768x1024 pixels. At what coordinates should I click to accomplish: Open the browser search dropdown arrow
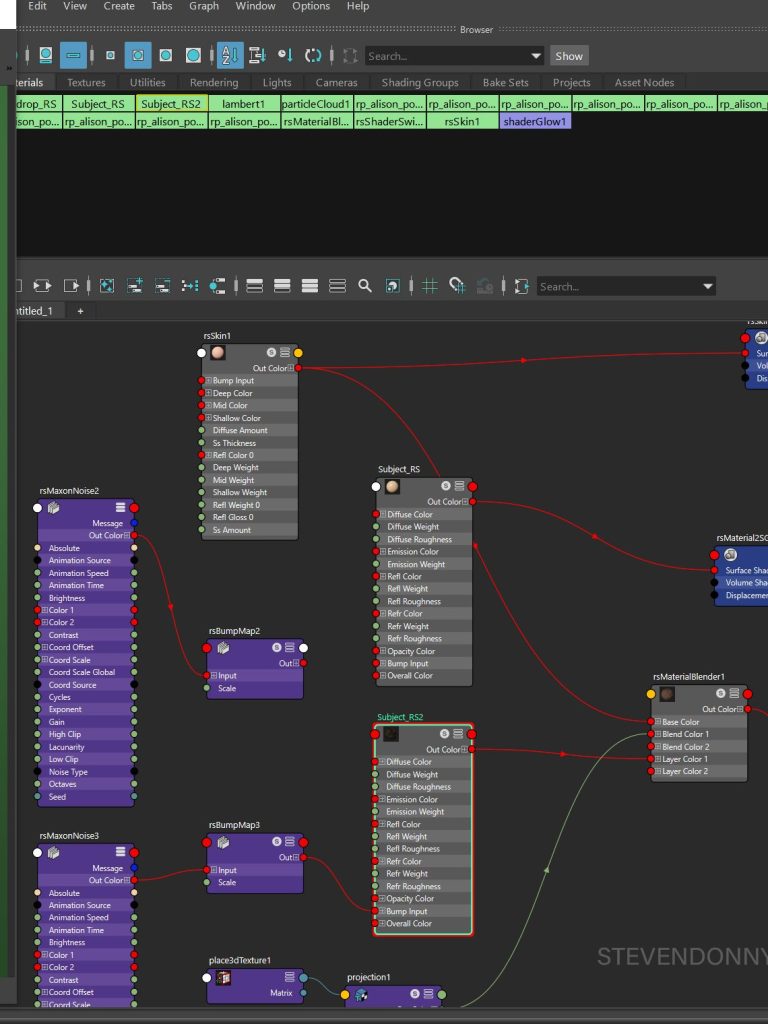[536, 56]
